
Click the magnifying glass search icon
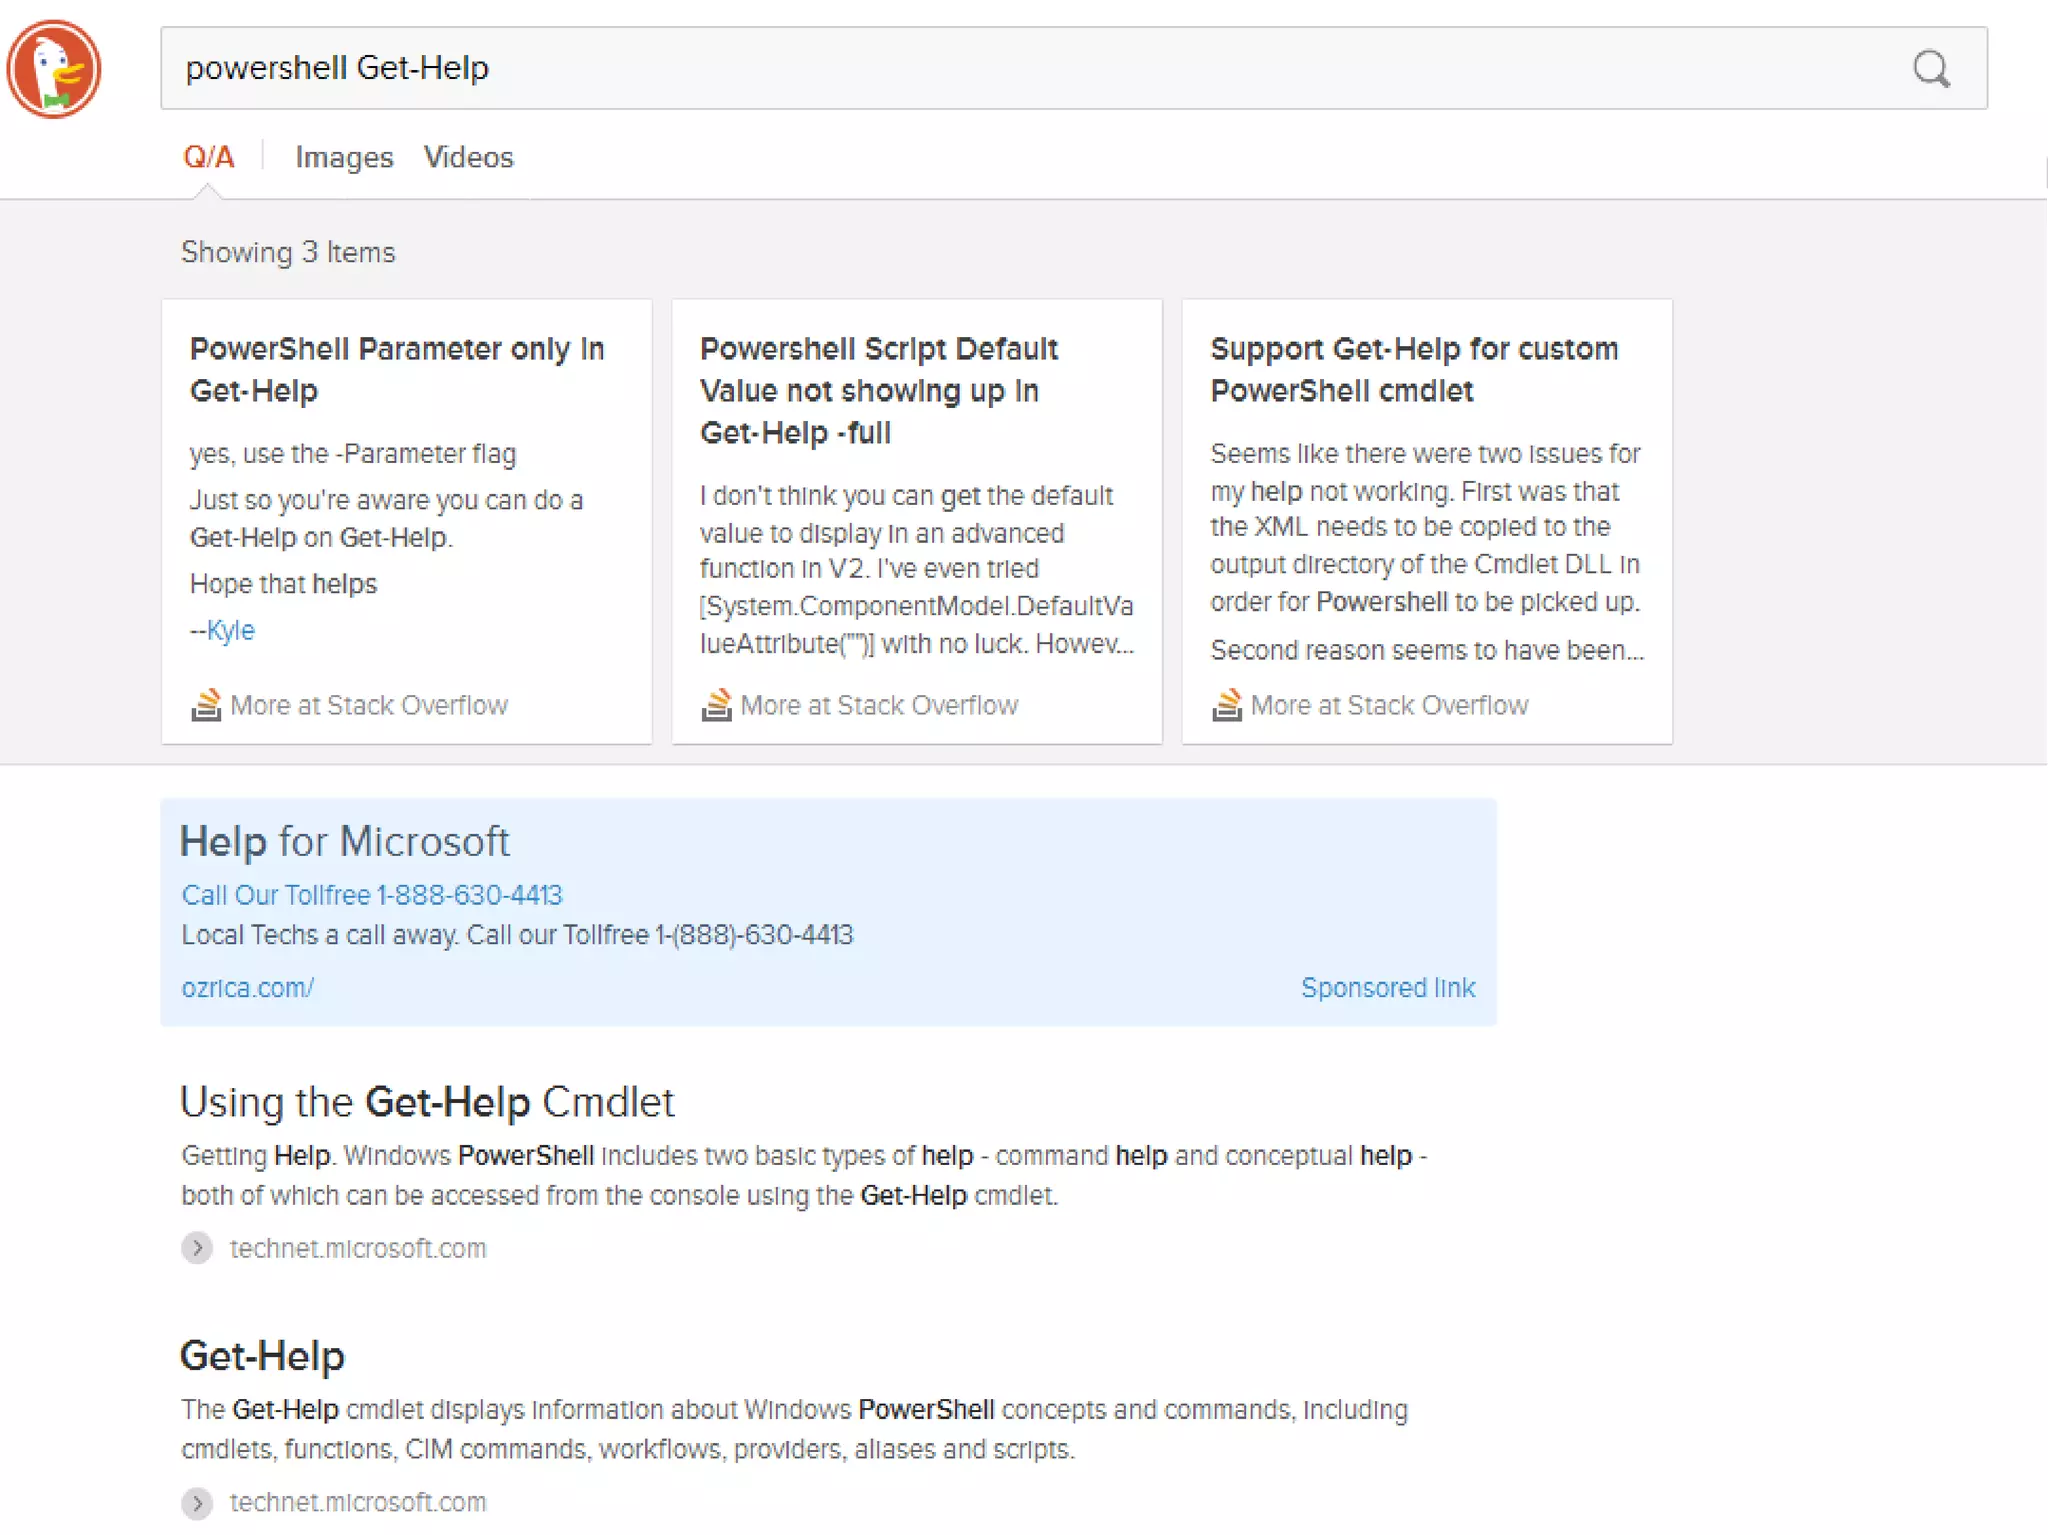pos(1931,69)
